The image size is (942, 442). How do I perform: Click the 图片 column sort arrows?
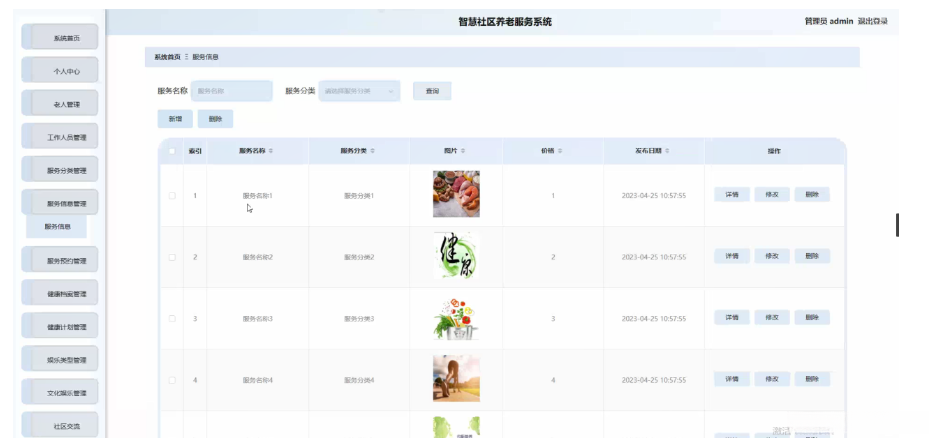[x=463, y=151]
